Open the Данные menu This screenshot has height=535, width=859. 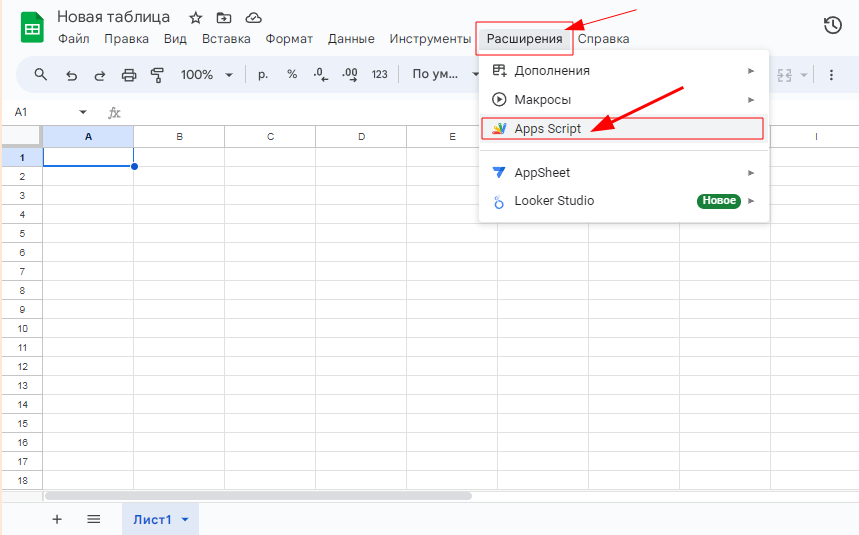351,39
